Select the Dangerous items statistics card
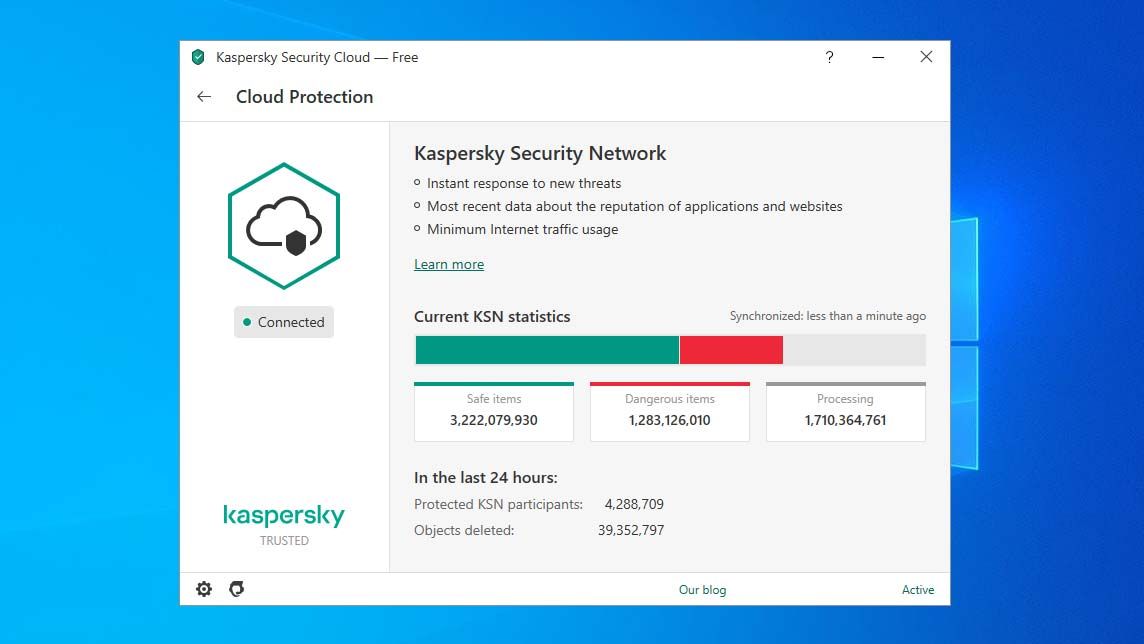Screen dimensions: 1144x644 [x=670, y=411]
